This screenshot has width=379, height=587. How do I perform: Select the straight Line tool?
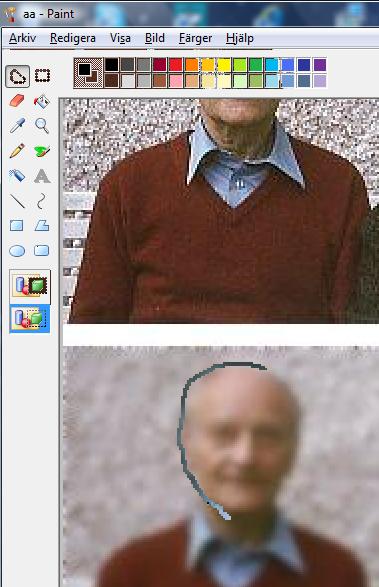pos(17,201)
